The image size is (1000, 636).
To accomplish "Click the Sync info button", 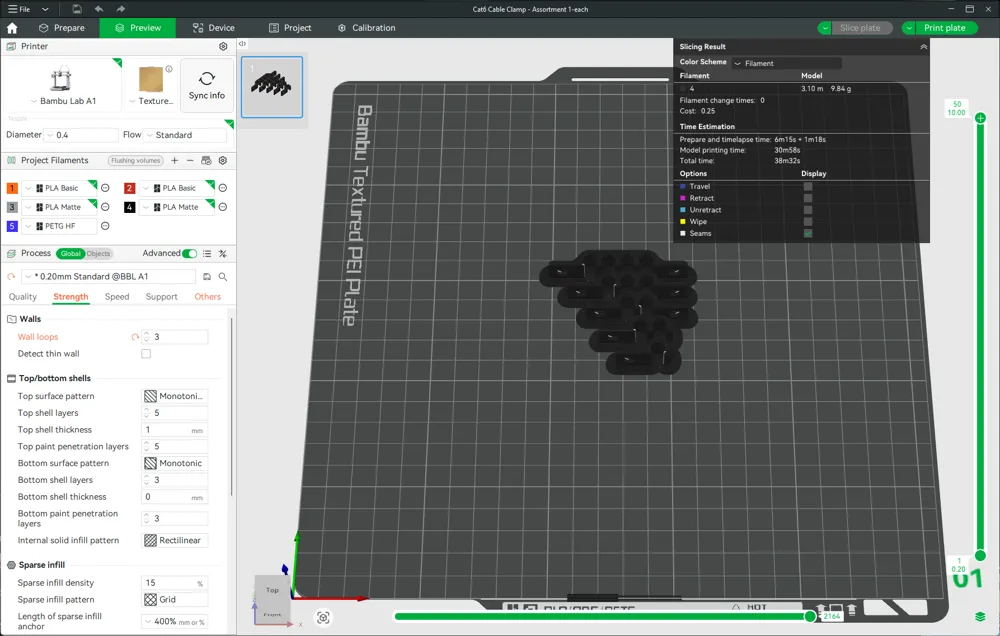I will click(207, 85).
